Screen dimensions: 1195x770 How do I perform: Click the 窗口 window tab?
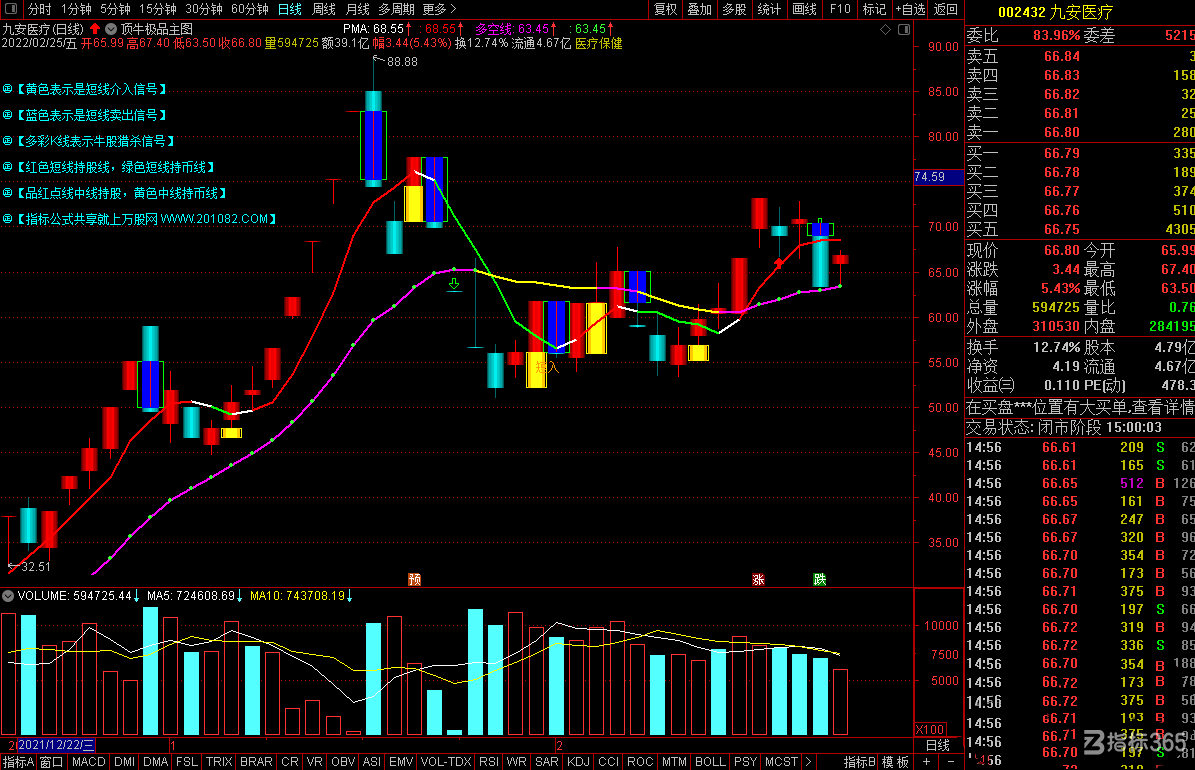coord(52,762)
